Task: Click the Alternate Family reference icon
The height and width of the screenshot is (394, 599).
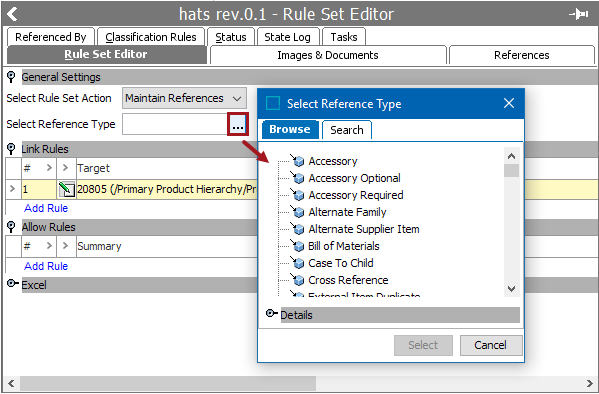Action: [298, 212]
